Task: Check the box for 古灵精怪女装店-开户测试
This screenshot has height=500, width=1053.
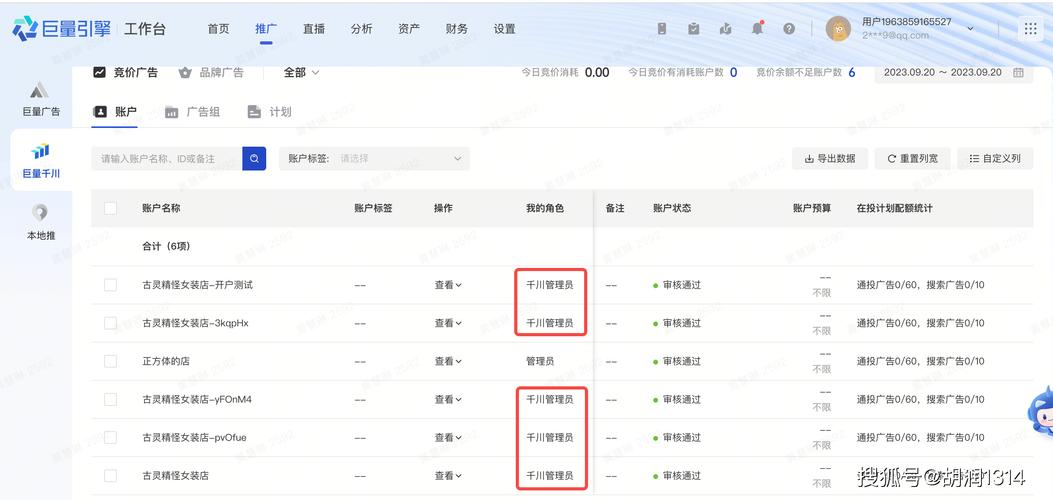Action: tap(110, 285)
